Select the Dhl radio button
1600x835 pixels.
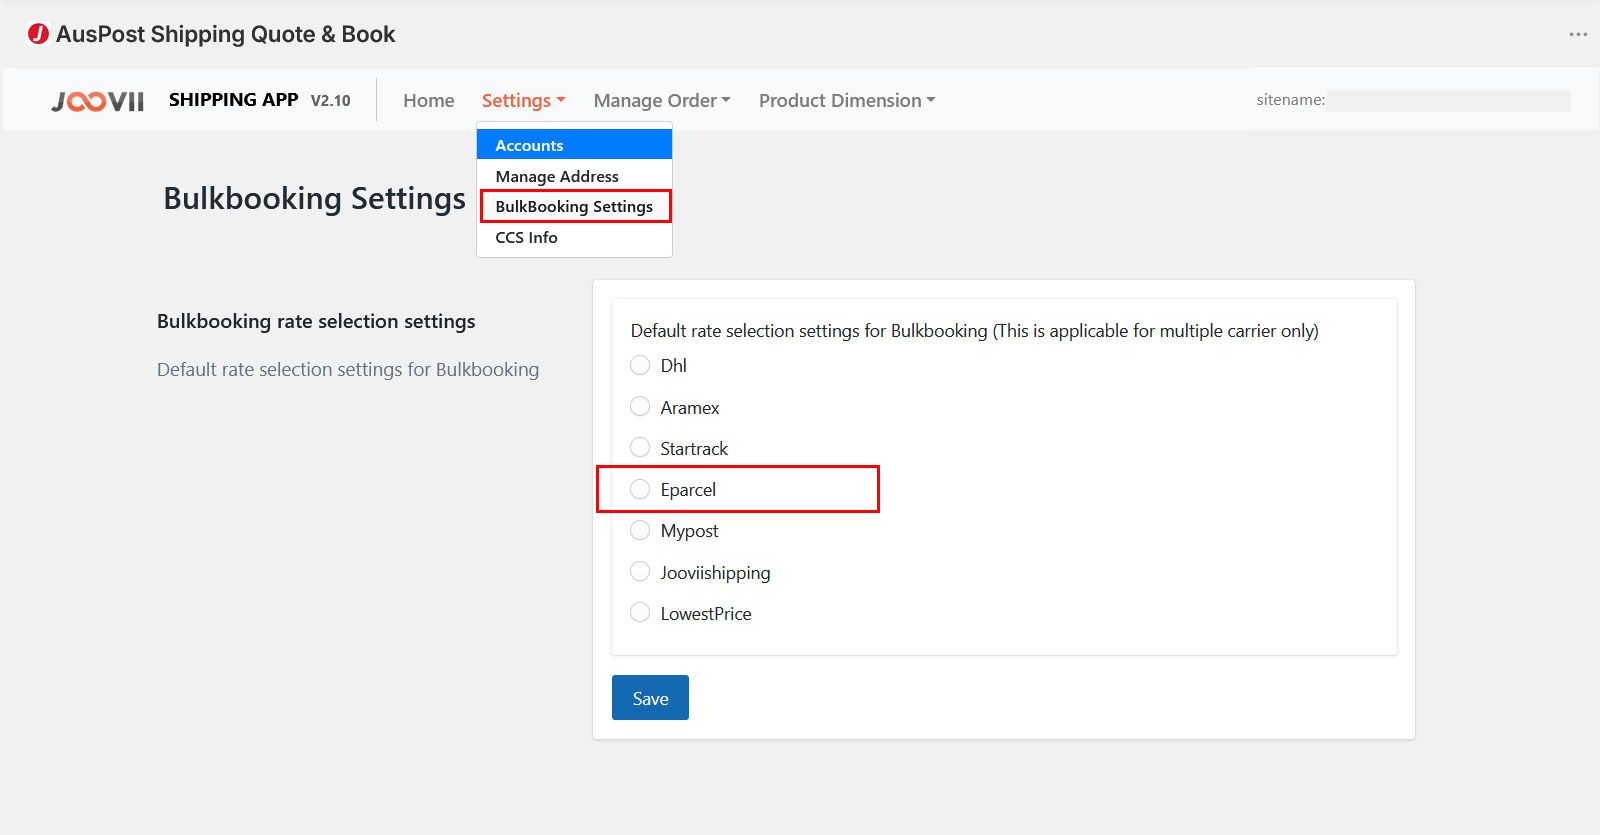click(x=640, y=365)
